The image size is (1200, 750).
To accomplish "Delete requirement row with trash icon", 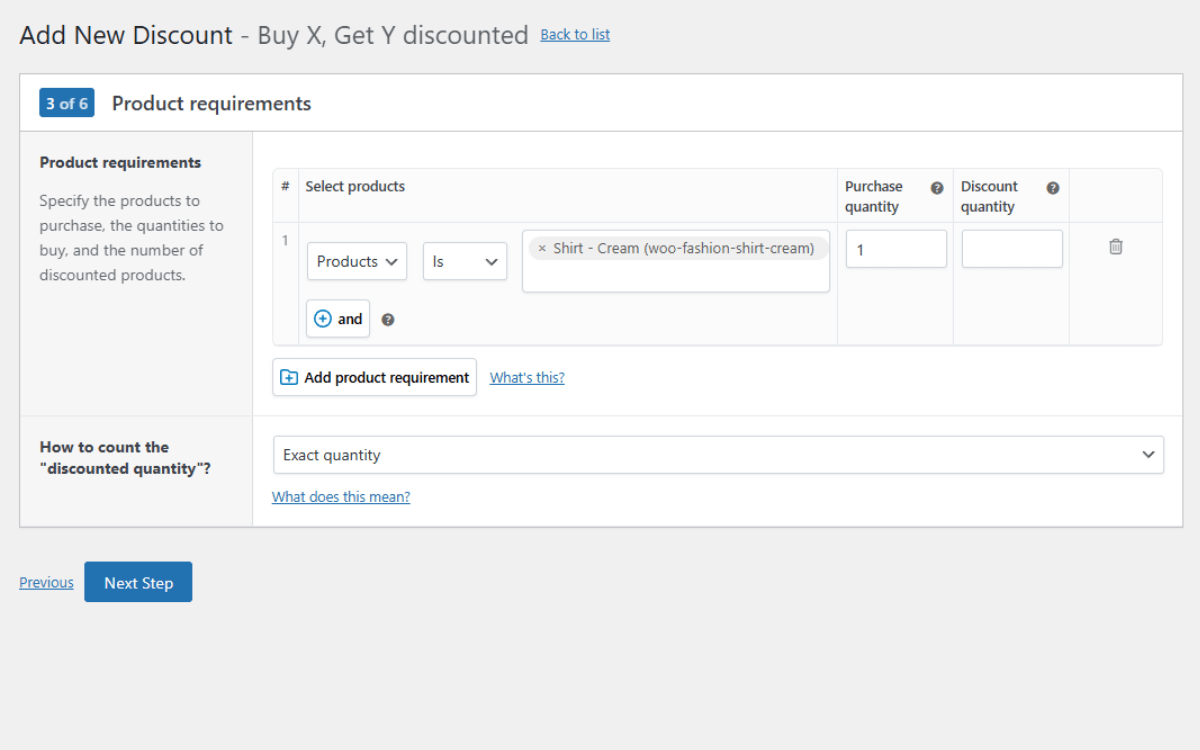I will (x=1116, y=247).
